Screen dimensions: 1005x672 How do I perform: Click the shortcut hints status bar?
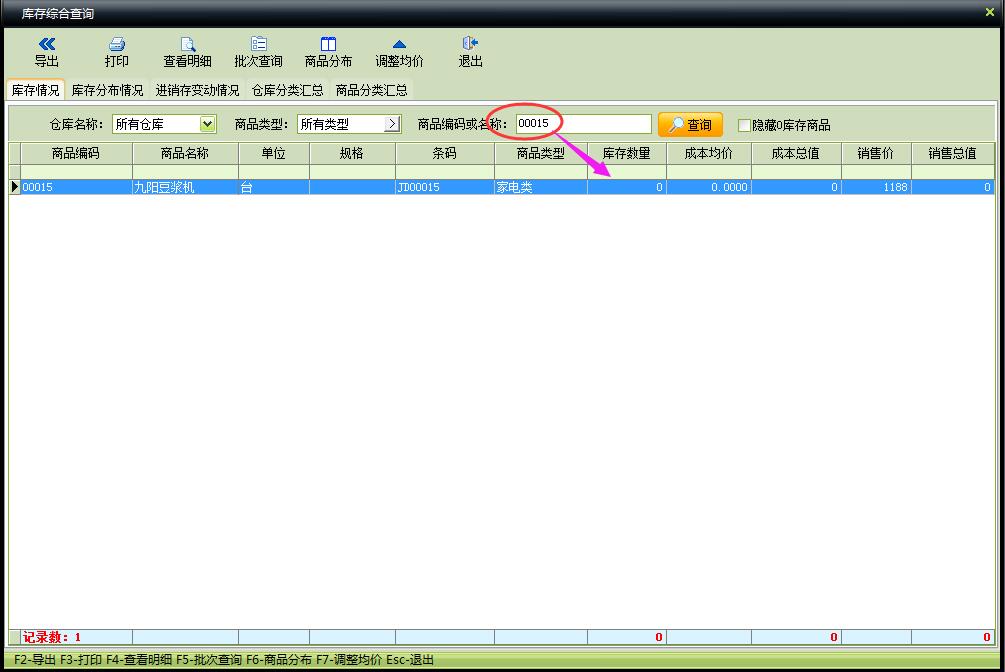tap(502, 659)
